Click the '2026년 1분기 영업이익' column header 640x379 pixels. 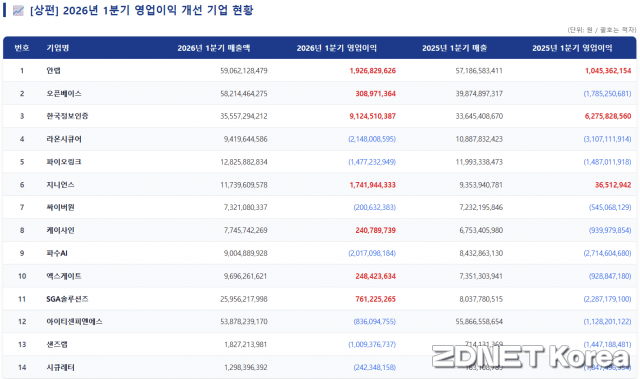coord(336,48)
